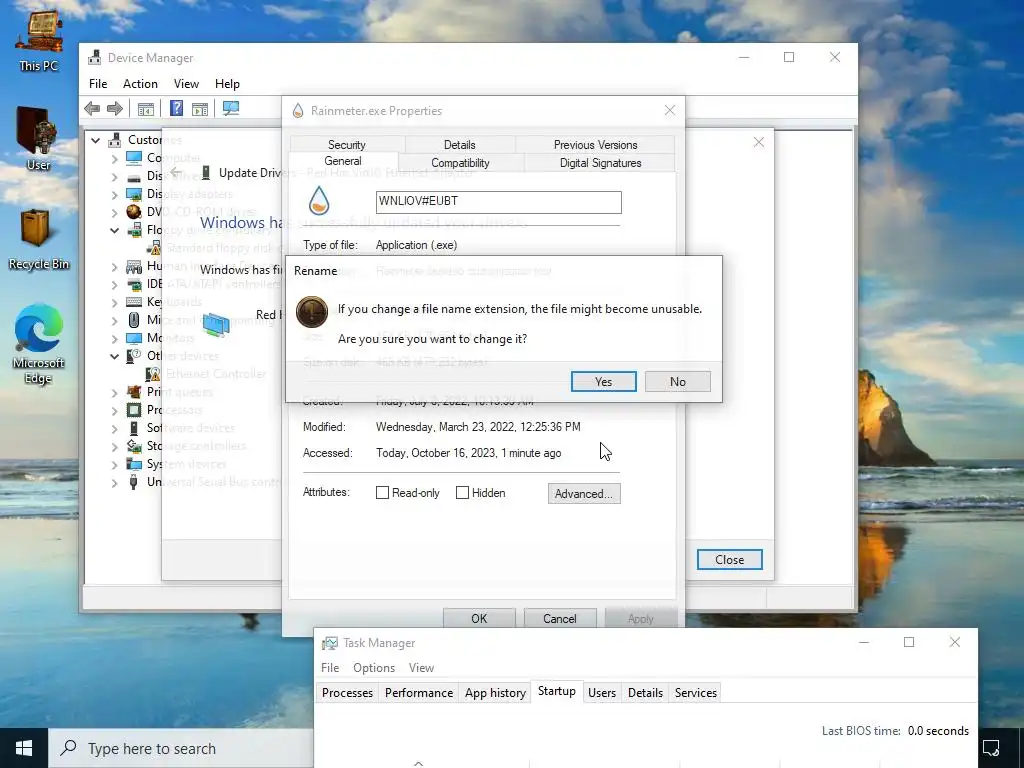Open the View menu in Device Manager
The image size is (1024, 768).
coord(186,84)
